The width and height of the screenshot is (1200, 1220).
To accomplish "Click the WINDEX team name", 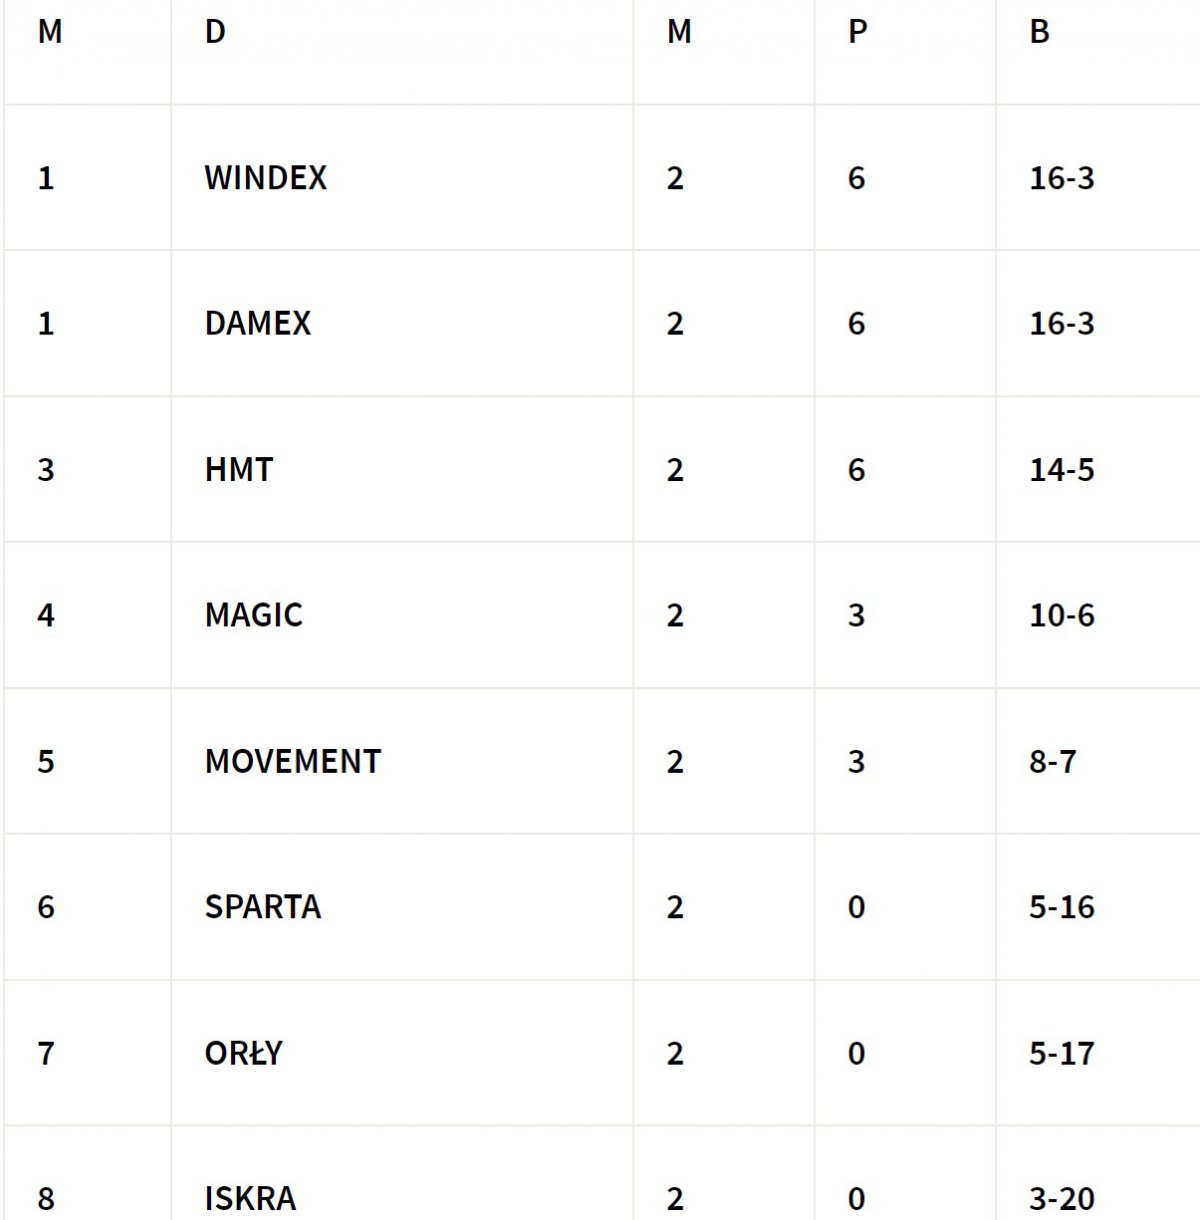I will click(265, 178).
